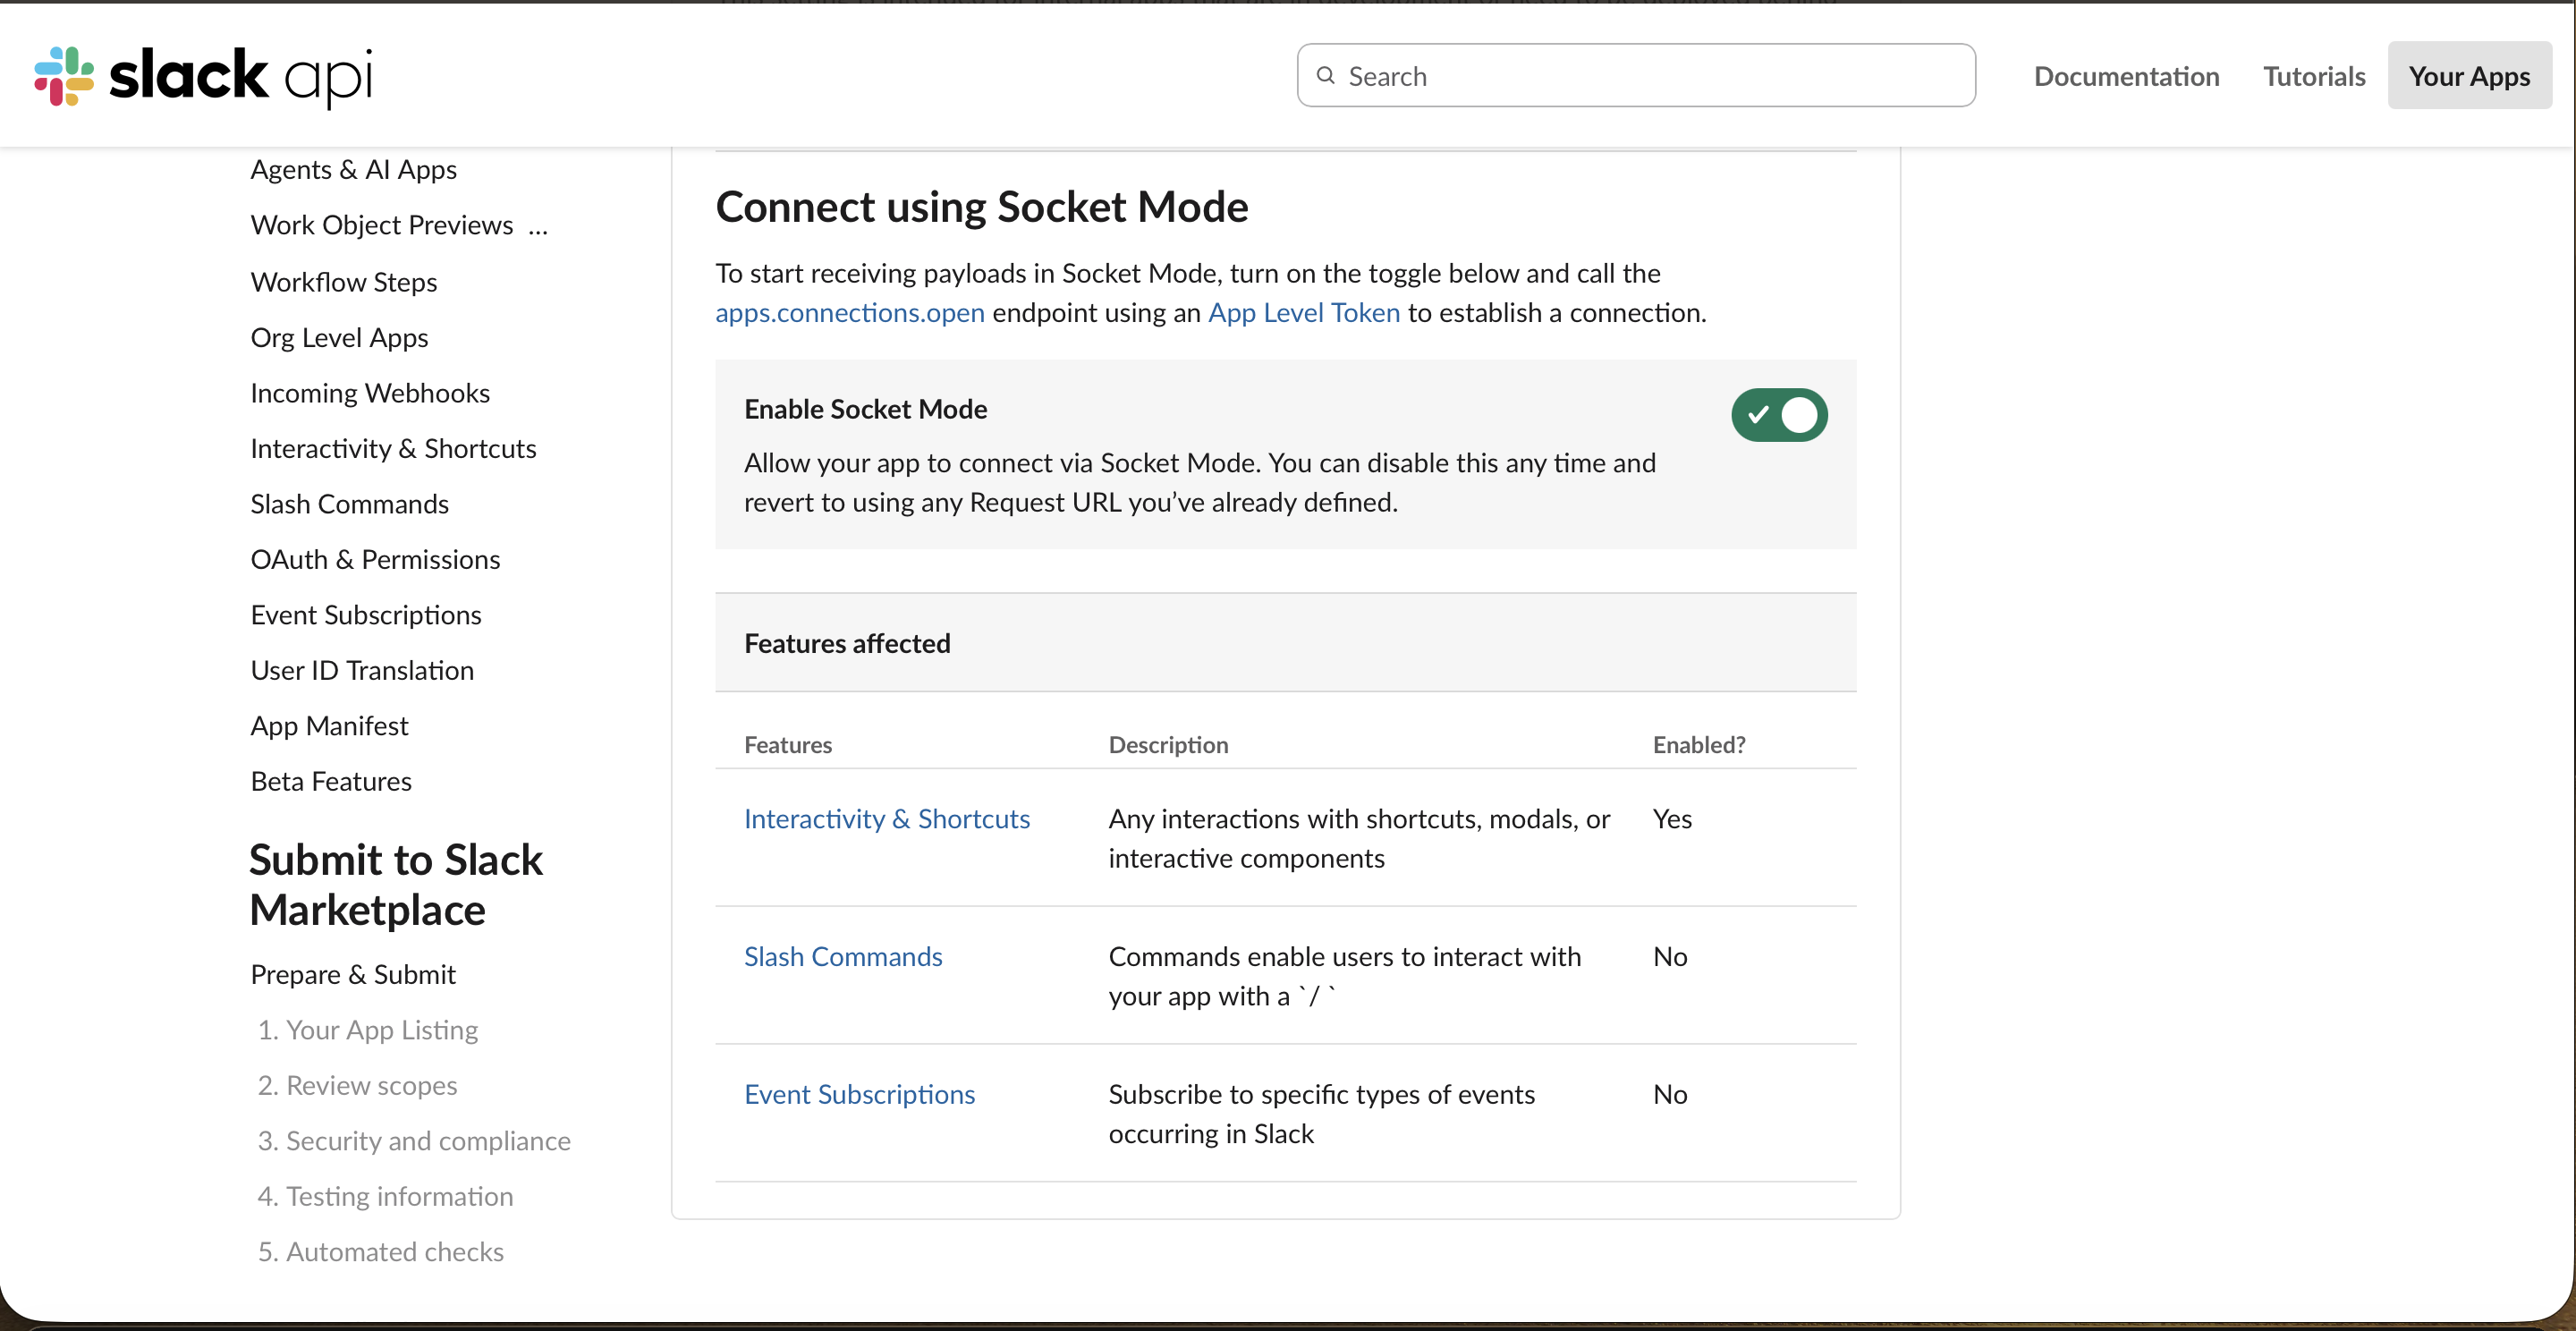Go to Security and compliance step
2576x1331 pixels.
point(414,1141)
